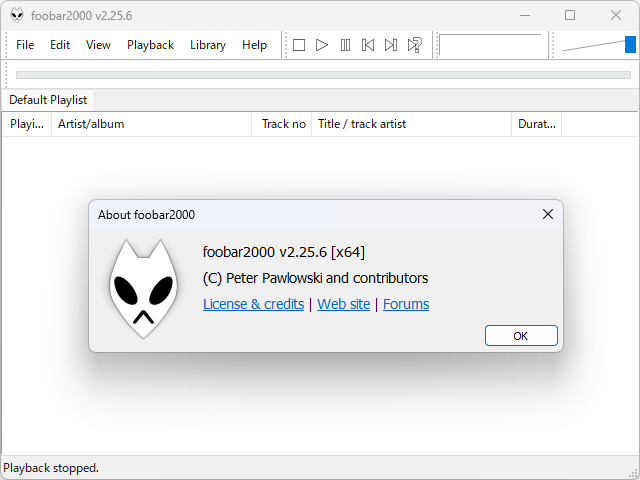This screenshot has width=640, height=480.
Task: Click the Peter Pawlowski copyright text
Action: (316, 278)
